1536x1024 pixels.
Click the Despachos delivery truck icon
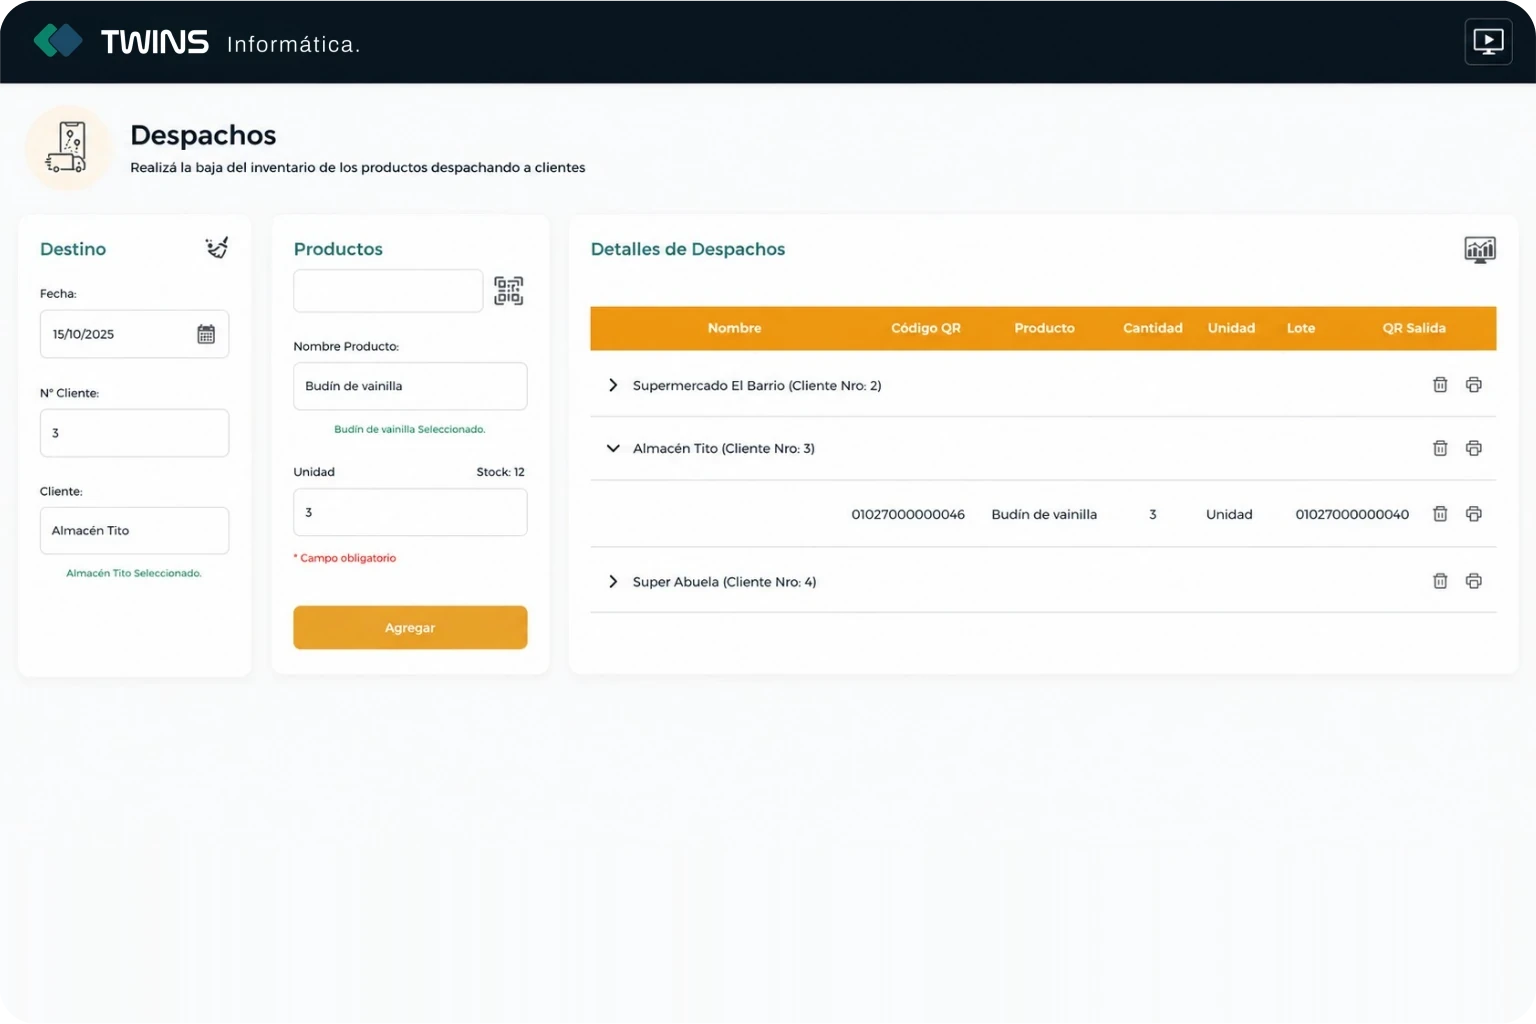pyautogui.click(x=68, y=147)
